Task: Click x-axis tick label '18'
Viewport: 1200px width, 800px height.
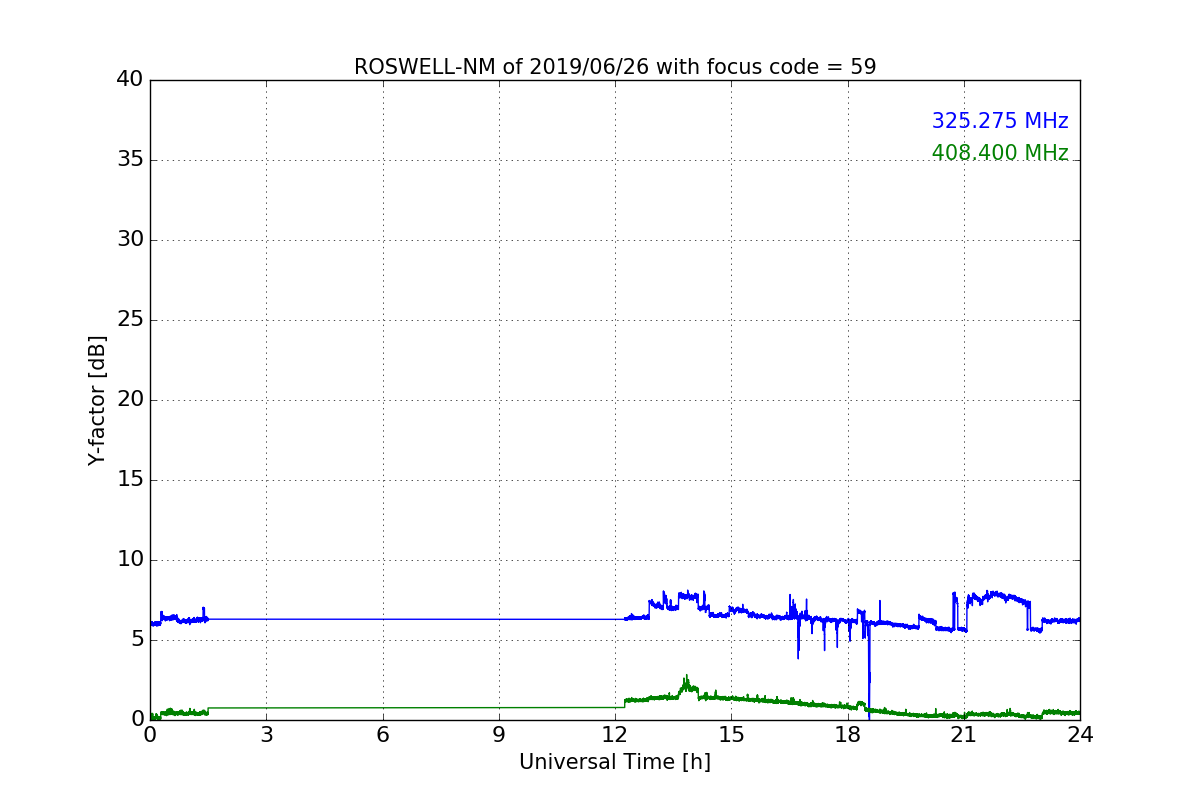Action: coord(847,734)
